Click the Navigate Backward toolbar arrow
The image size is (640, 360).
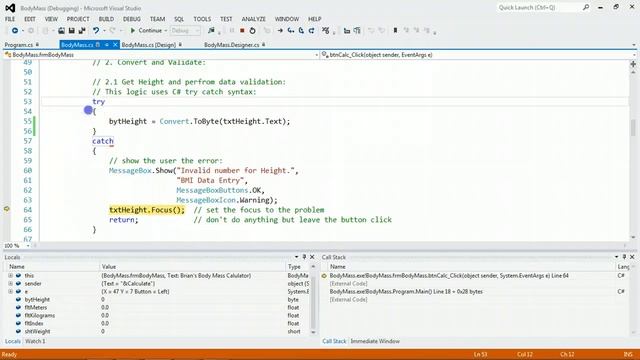pyautogui.click(x=15, y=31)
